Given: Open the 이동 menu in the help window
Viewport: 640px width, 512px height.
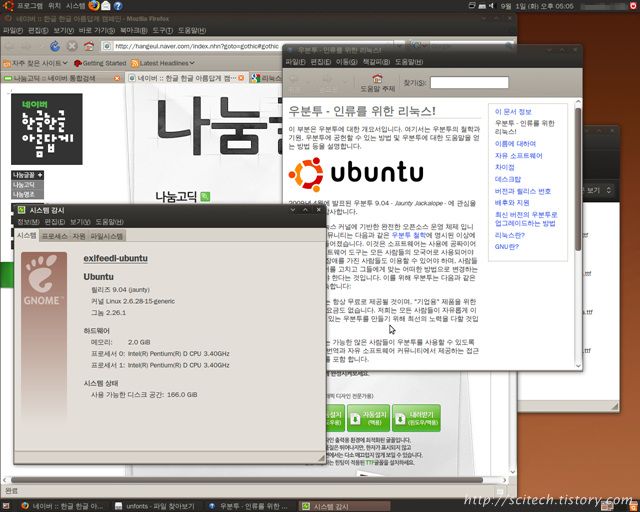Looking at the screenshot, I should click(x=346, y=62).
